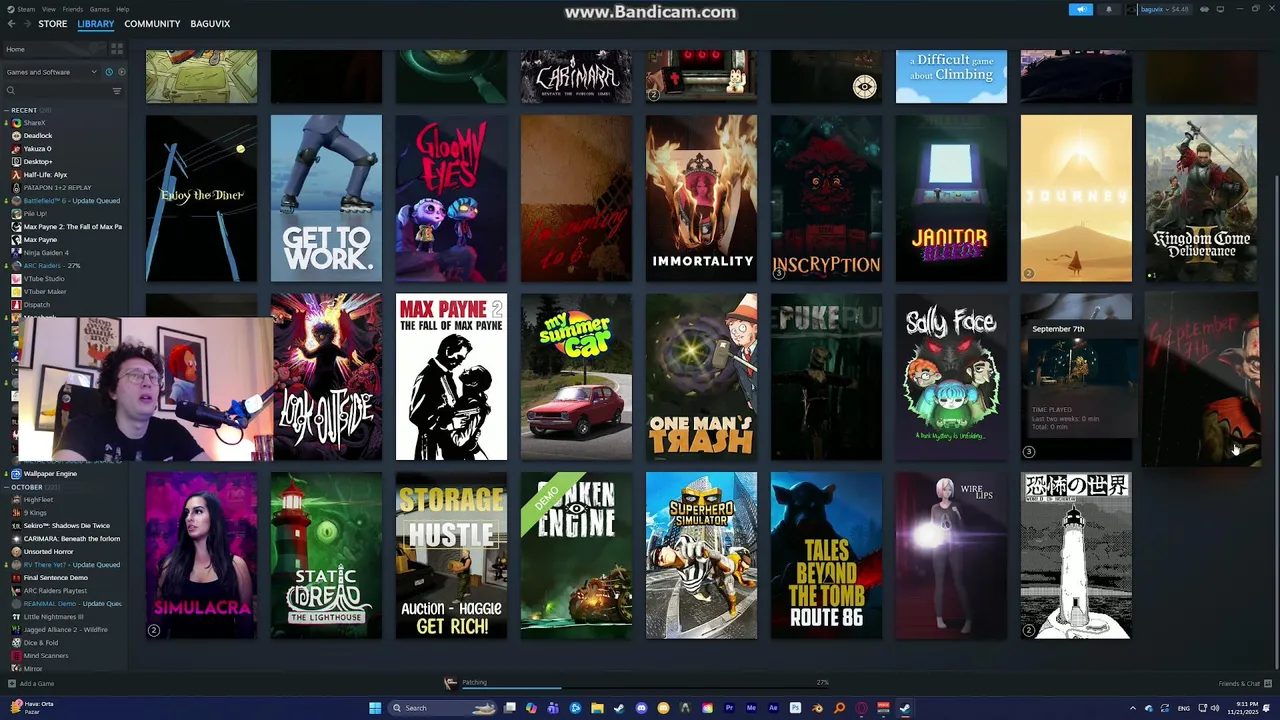The height and width of the screenshot is (720, 1280).
Task: Open Premiere Pro from the taskbar
Action: tap(729, 708)
